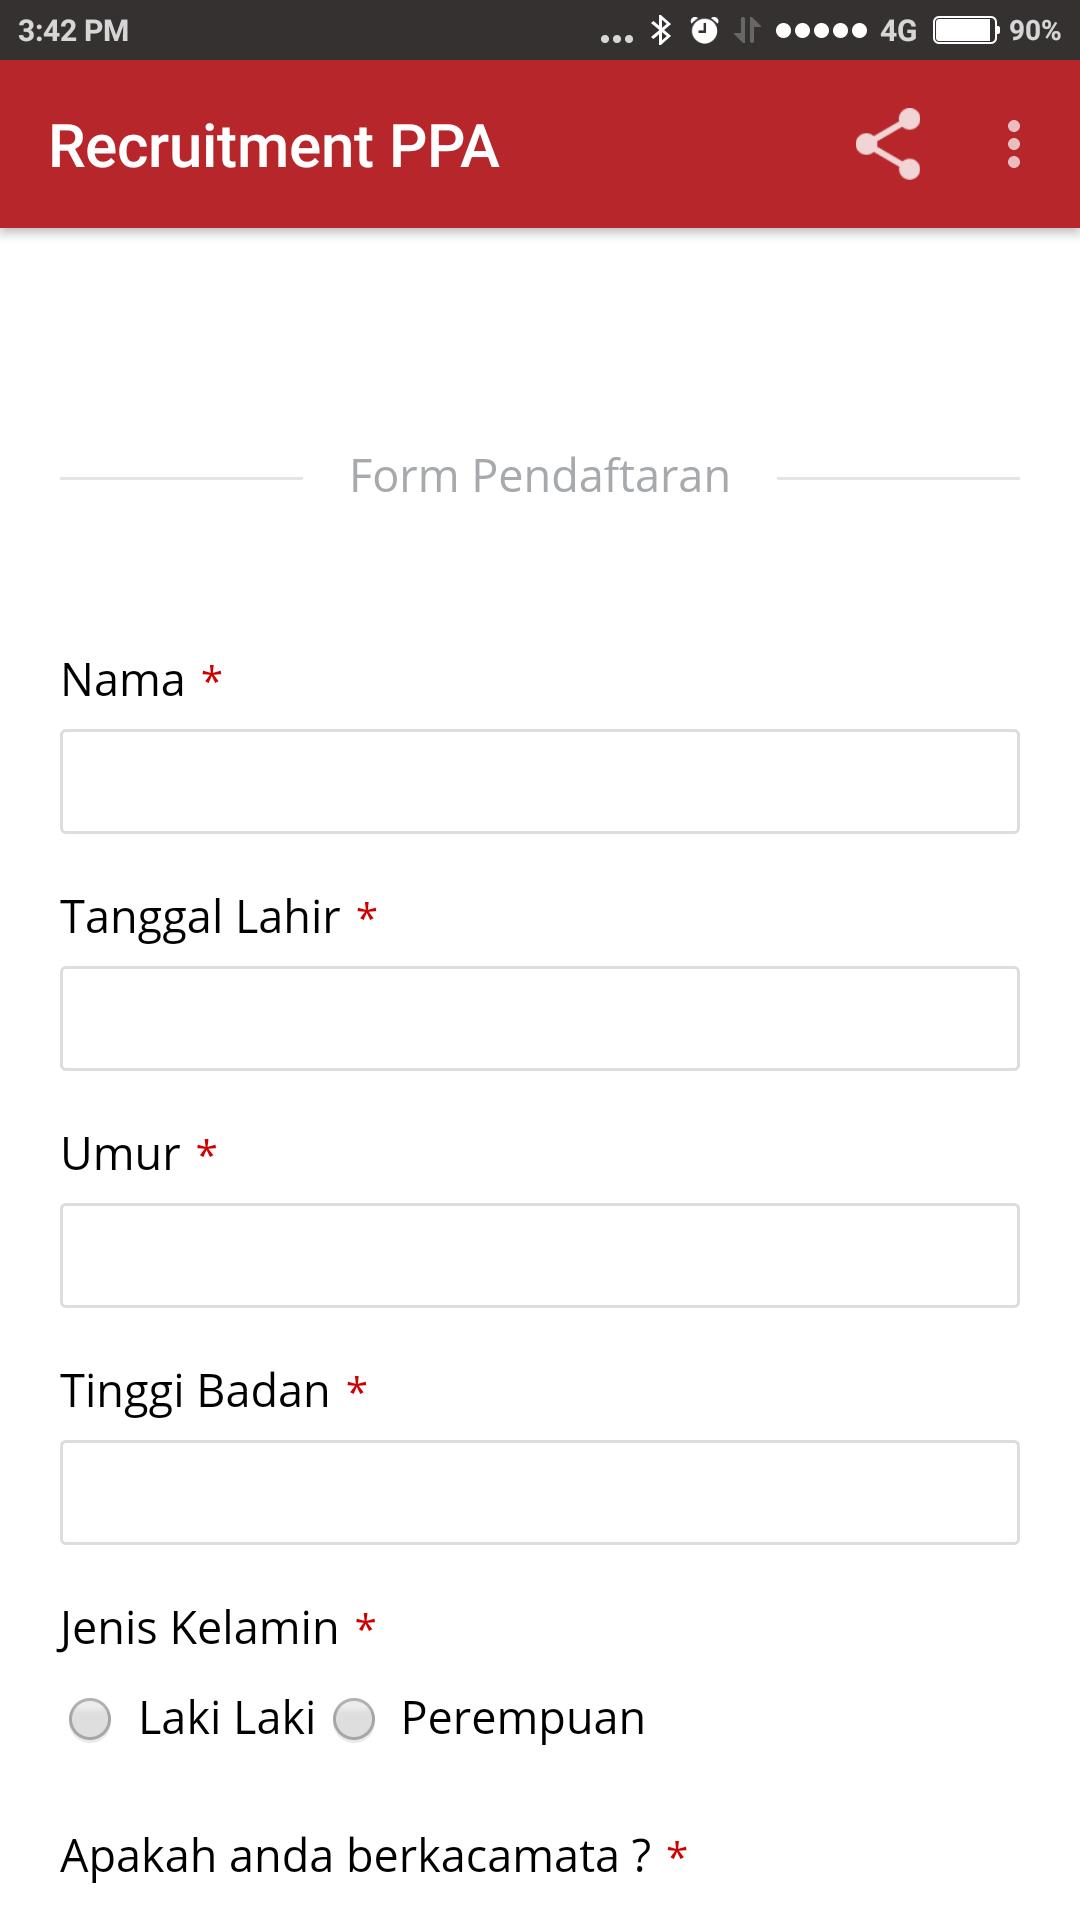The width and height of the screenshot is (1080, 1920).
Task: Select the Perempuan radio button
Action: tap(354, 1720)
